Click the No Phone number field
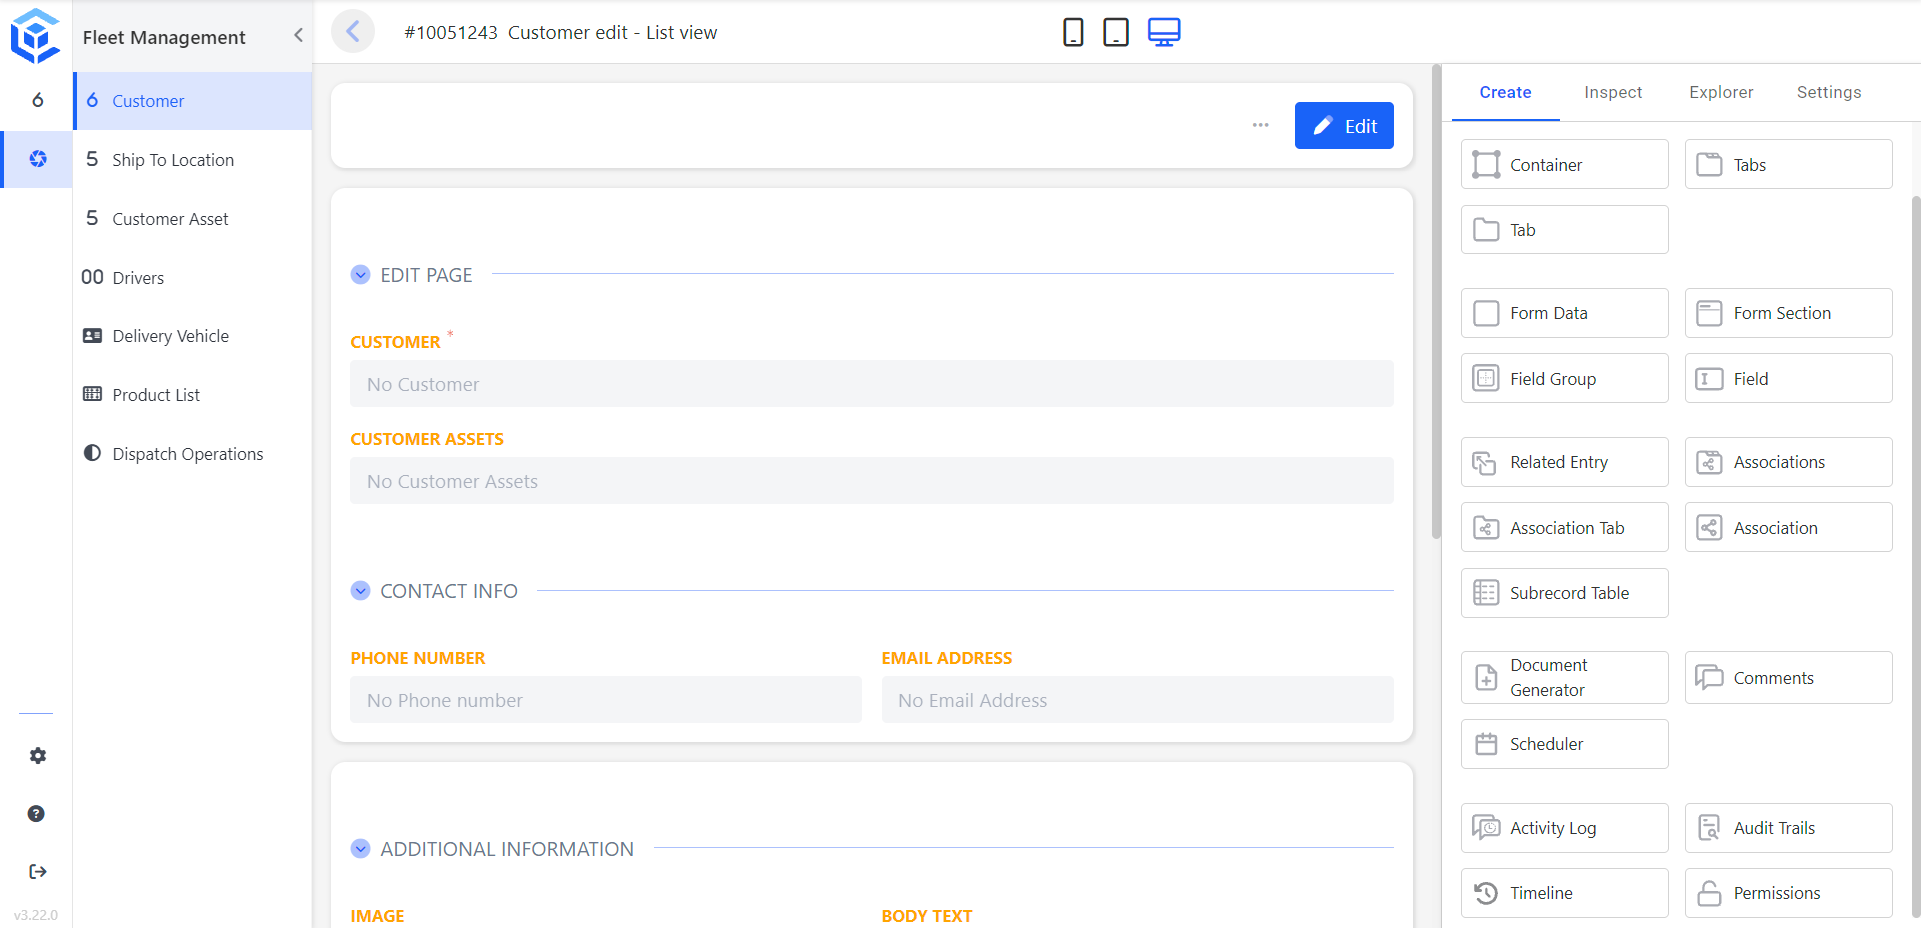This screenshot has height=928, width=1921. (x=606, y=700)
